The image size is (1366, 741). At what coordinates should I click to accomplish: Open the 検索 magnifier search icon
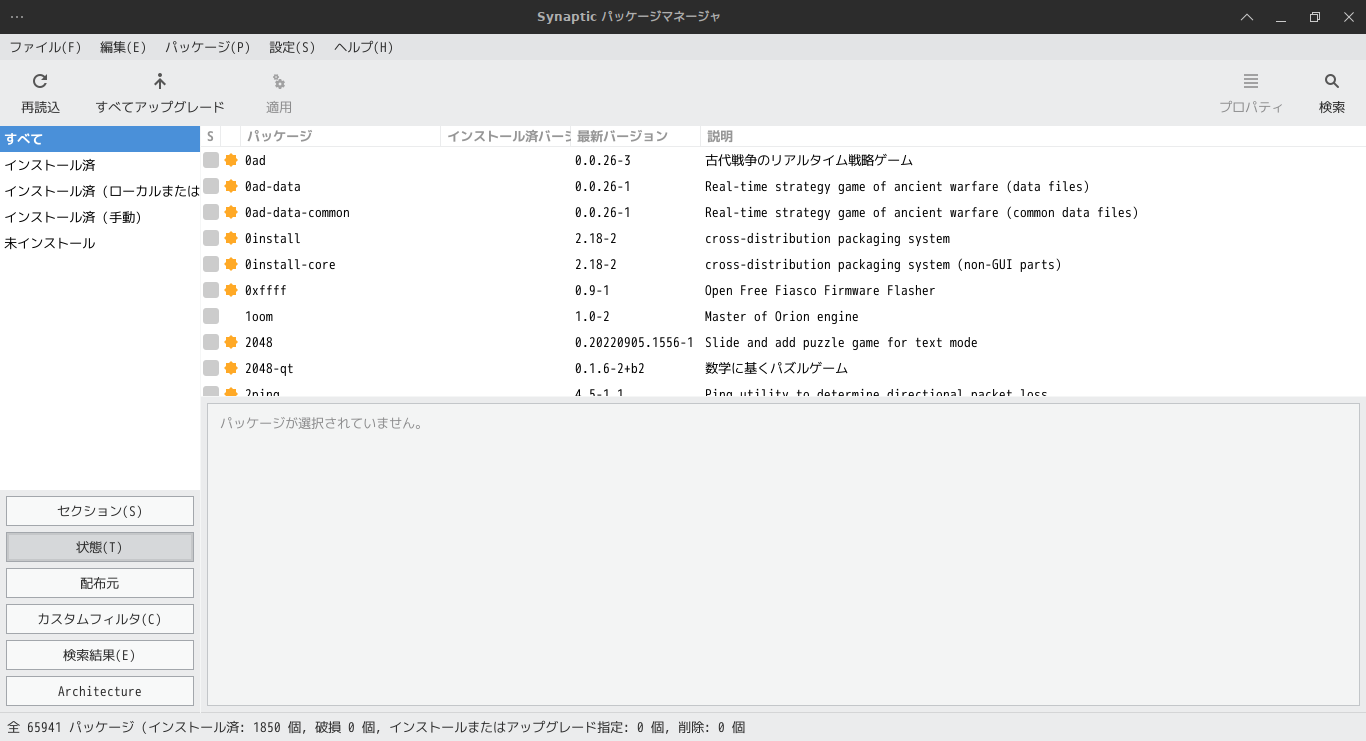click(x=1332, y=82)
